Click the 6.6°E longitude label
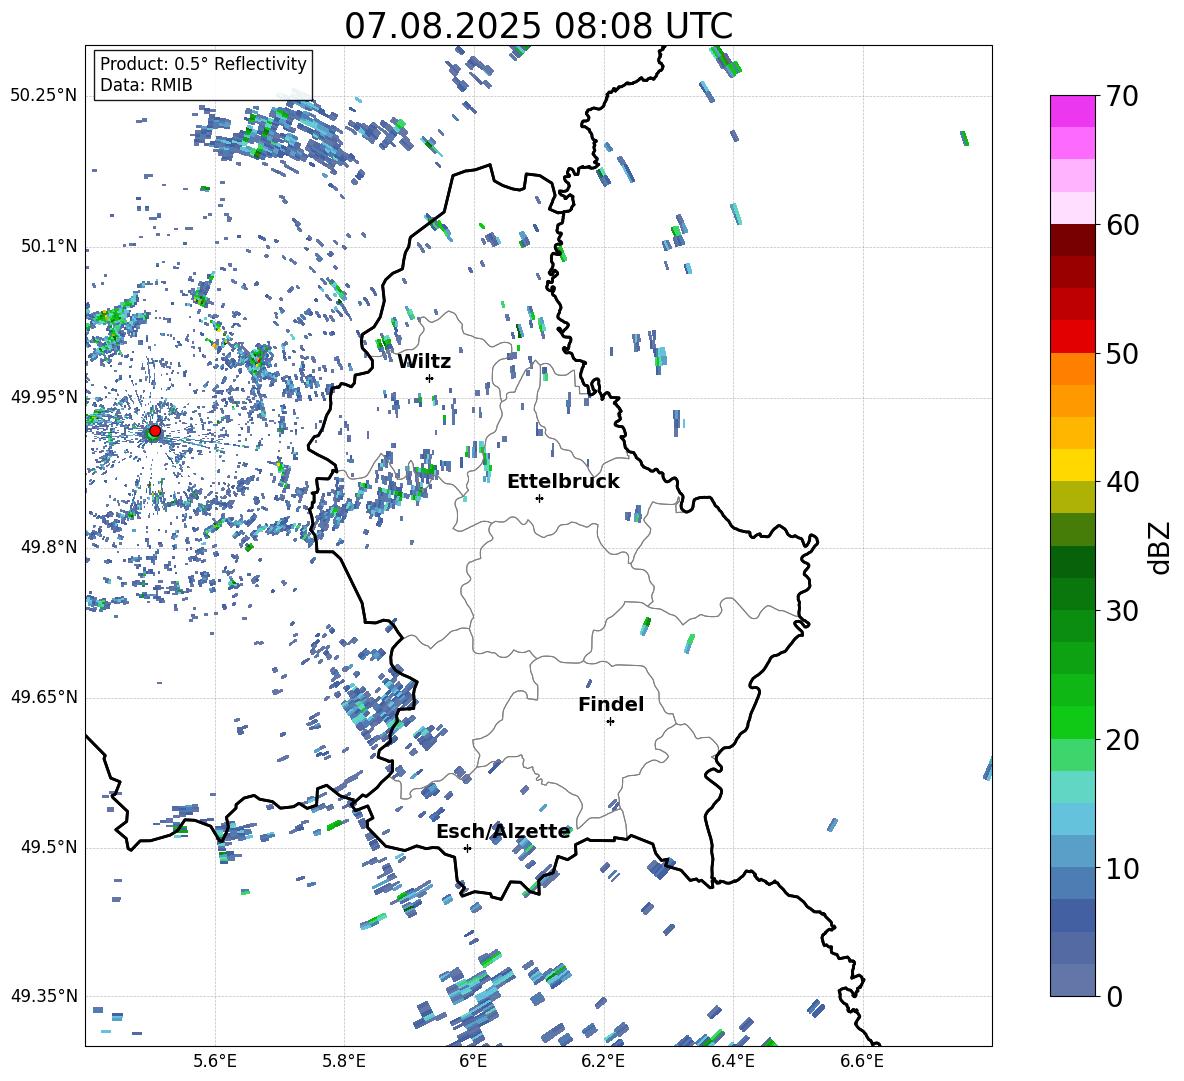The image size is (1184, 1081). point(862,1061)
